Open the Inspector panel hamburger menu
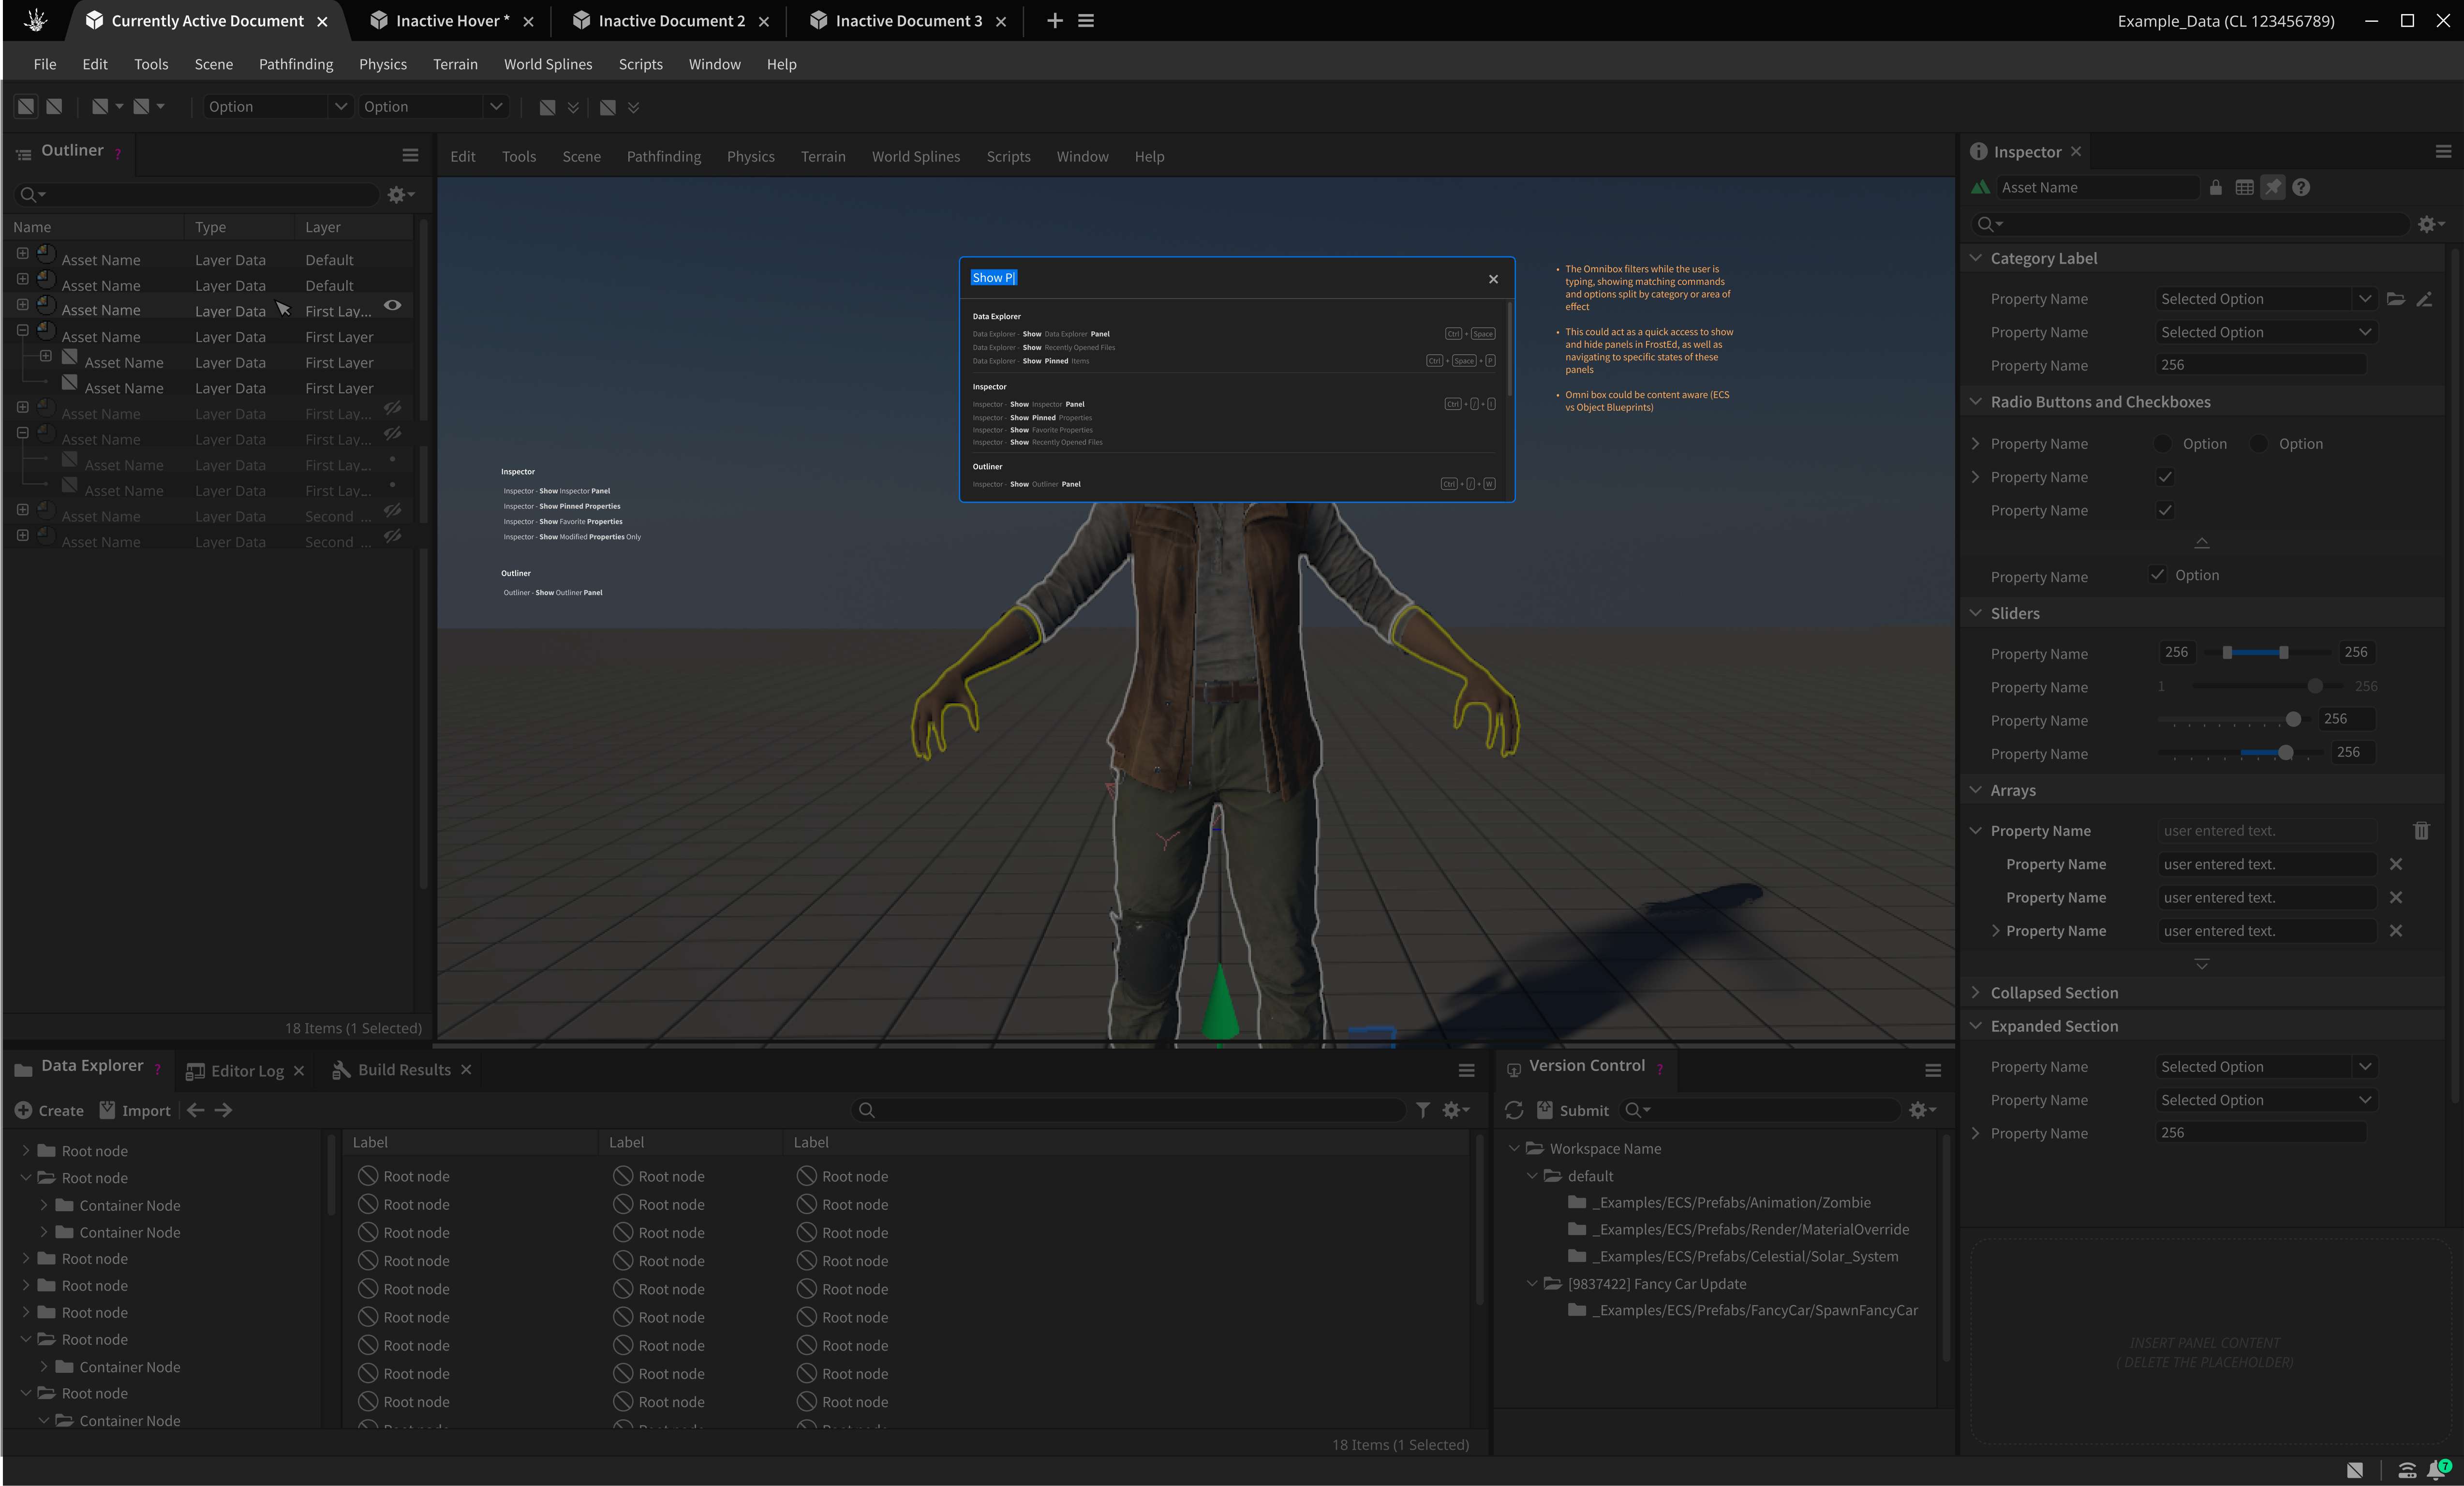Image resolution: width=2464 pixels, height=1486 pixels. point(2443,151)
